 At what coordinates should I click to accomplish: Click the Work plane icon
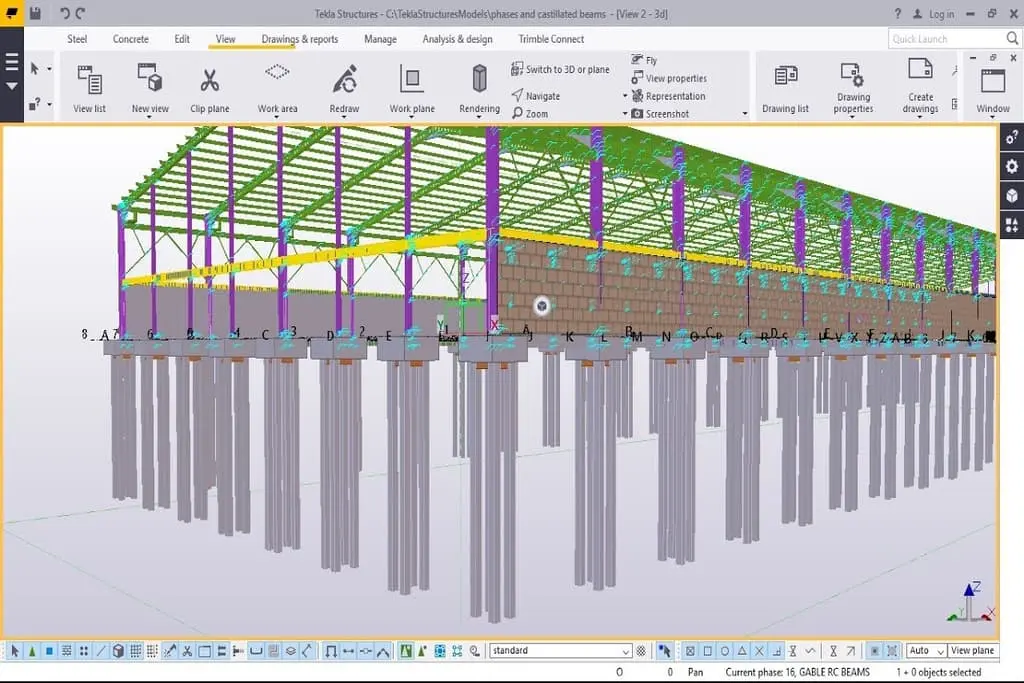[x=411, y=79]
